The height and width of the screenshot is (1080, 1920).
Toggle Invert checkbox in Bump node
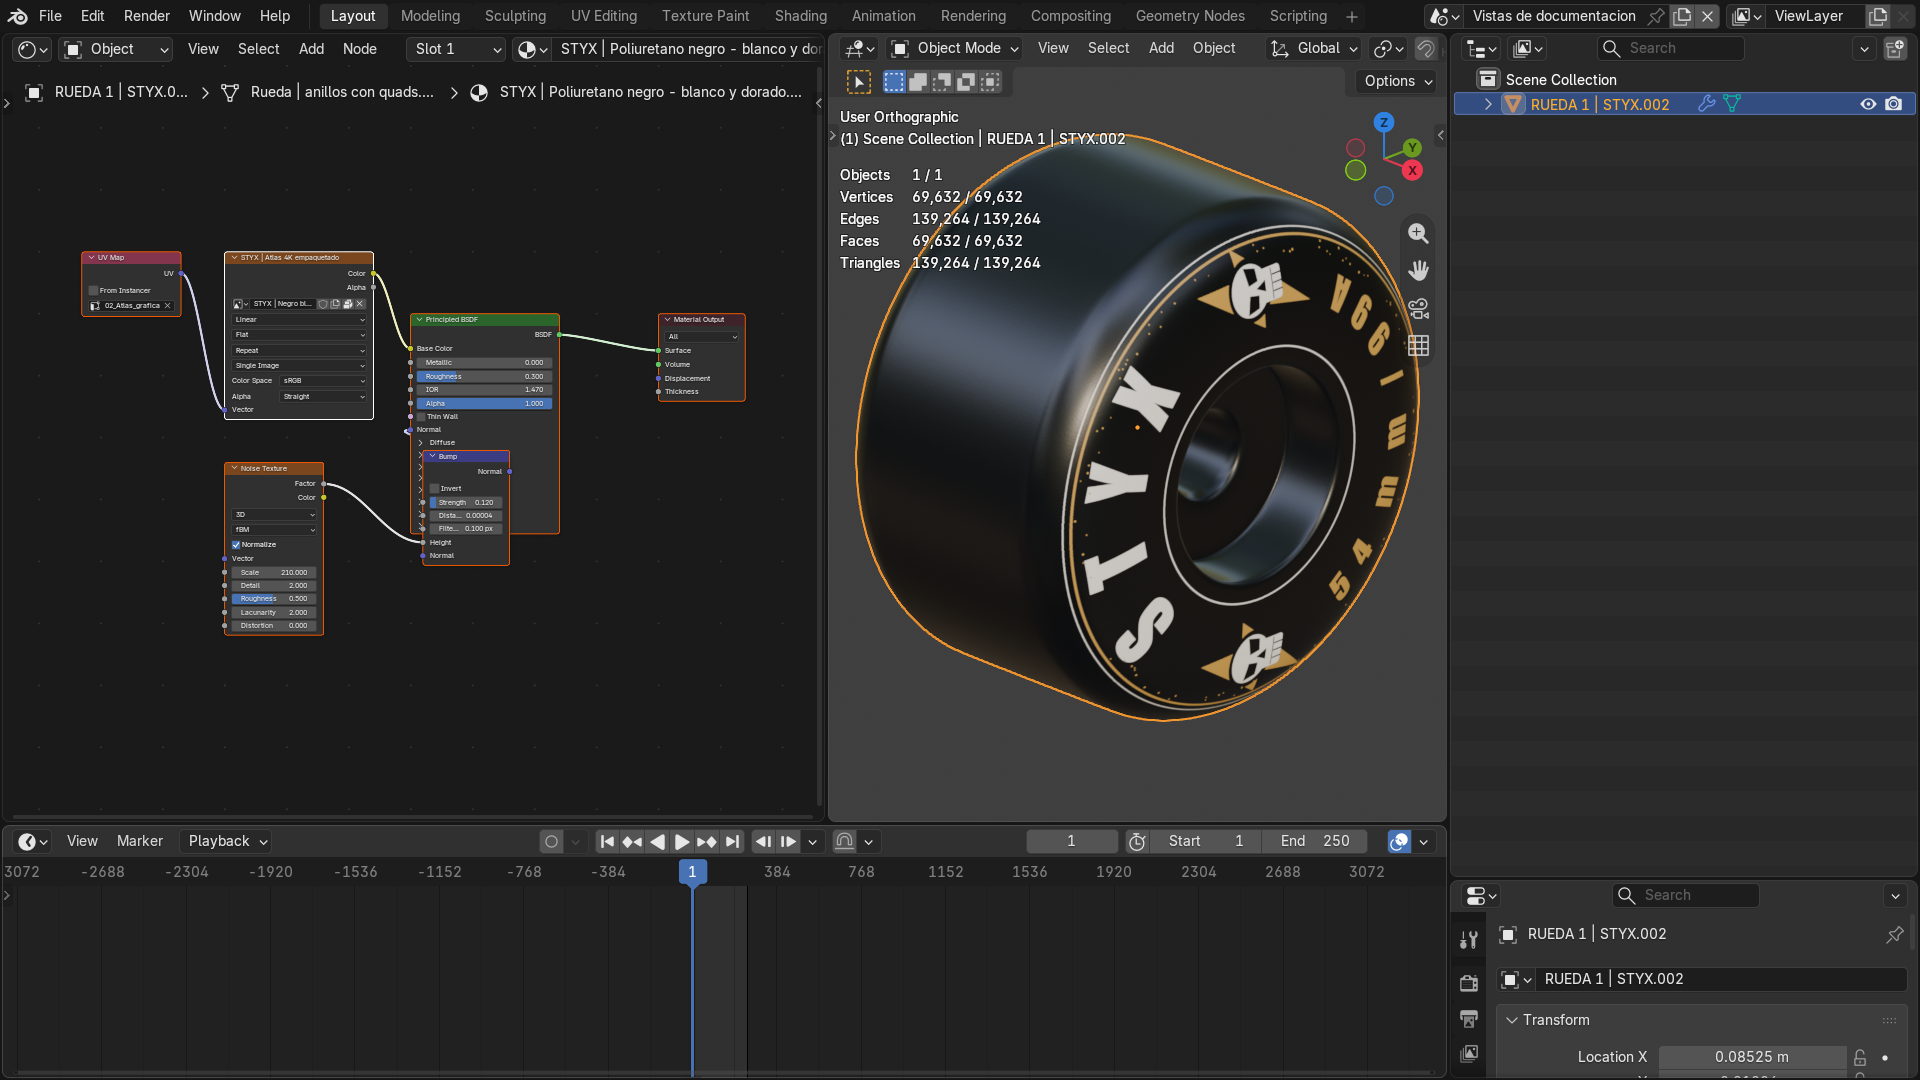coord(435,489)
